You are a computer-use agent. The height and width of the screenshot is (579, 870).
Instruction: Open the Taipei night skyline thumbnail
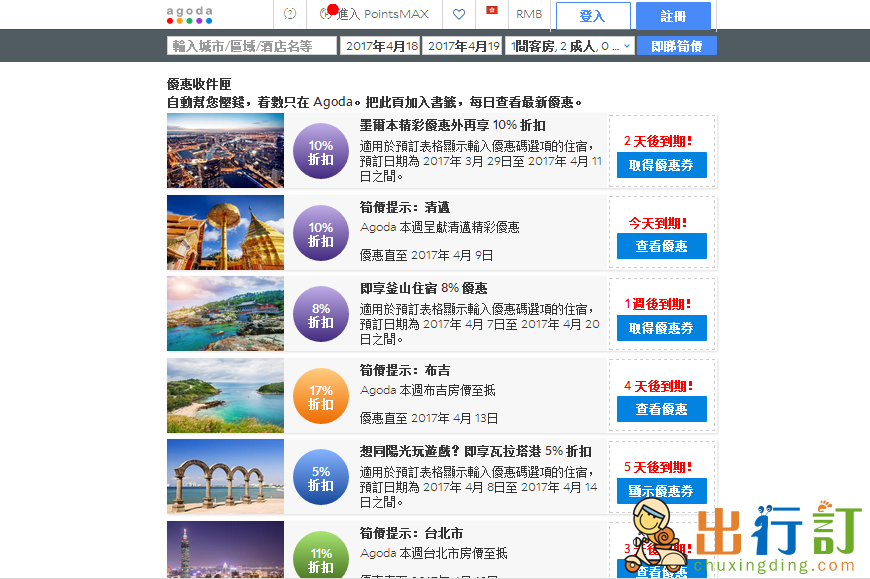225,550
